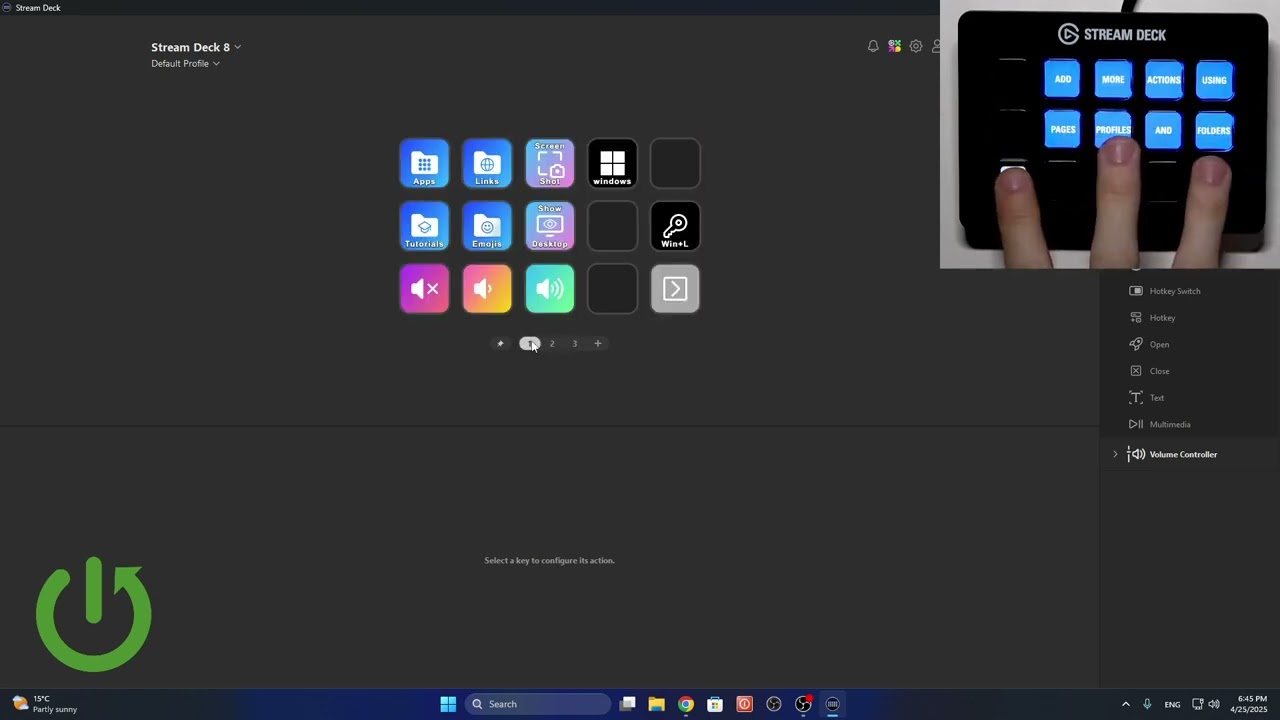
Task: Open the notifications bell
Action: 873,46
